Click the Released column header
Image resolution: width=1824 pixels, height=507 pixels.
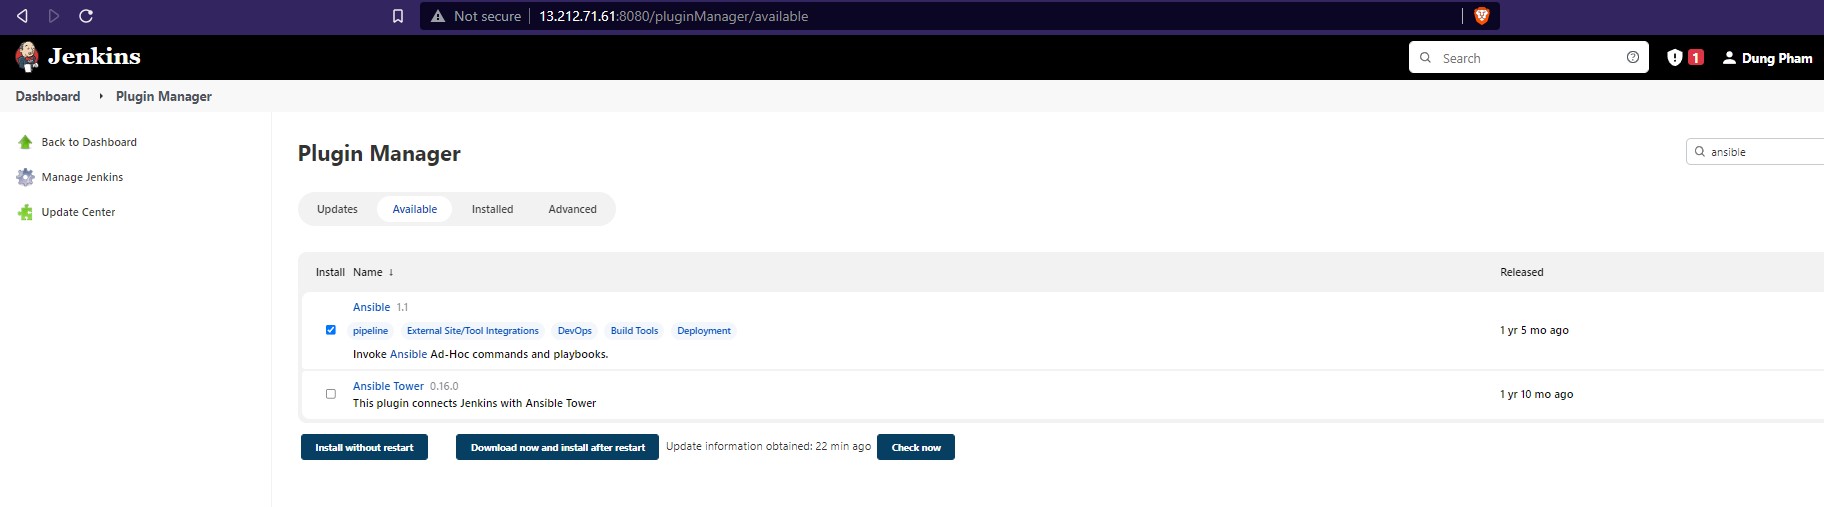click(1522, 272)
